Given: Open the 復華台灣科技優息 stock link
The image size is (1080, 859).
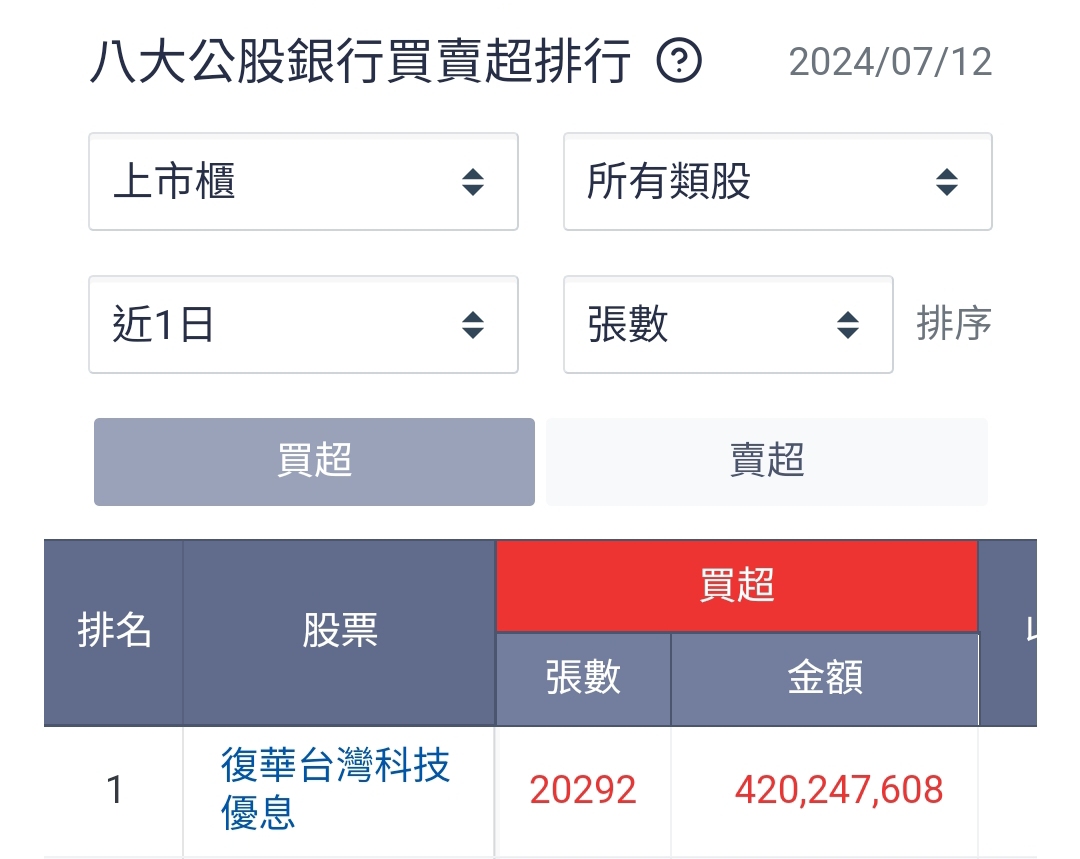Looking at the screenshot, I should (336, 789).
